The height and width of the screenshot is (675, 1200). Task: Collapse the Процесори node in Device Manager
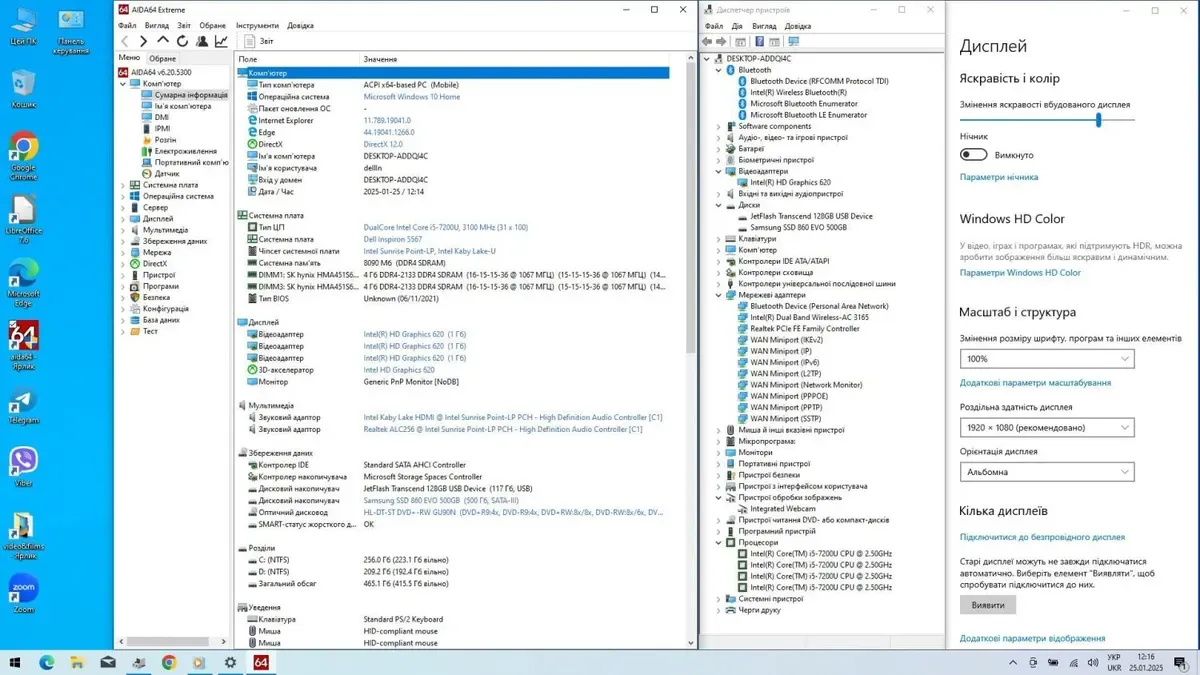(719, 542)
